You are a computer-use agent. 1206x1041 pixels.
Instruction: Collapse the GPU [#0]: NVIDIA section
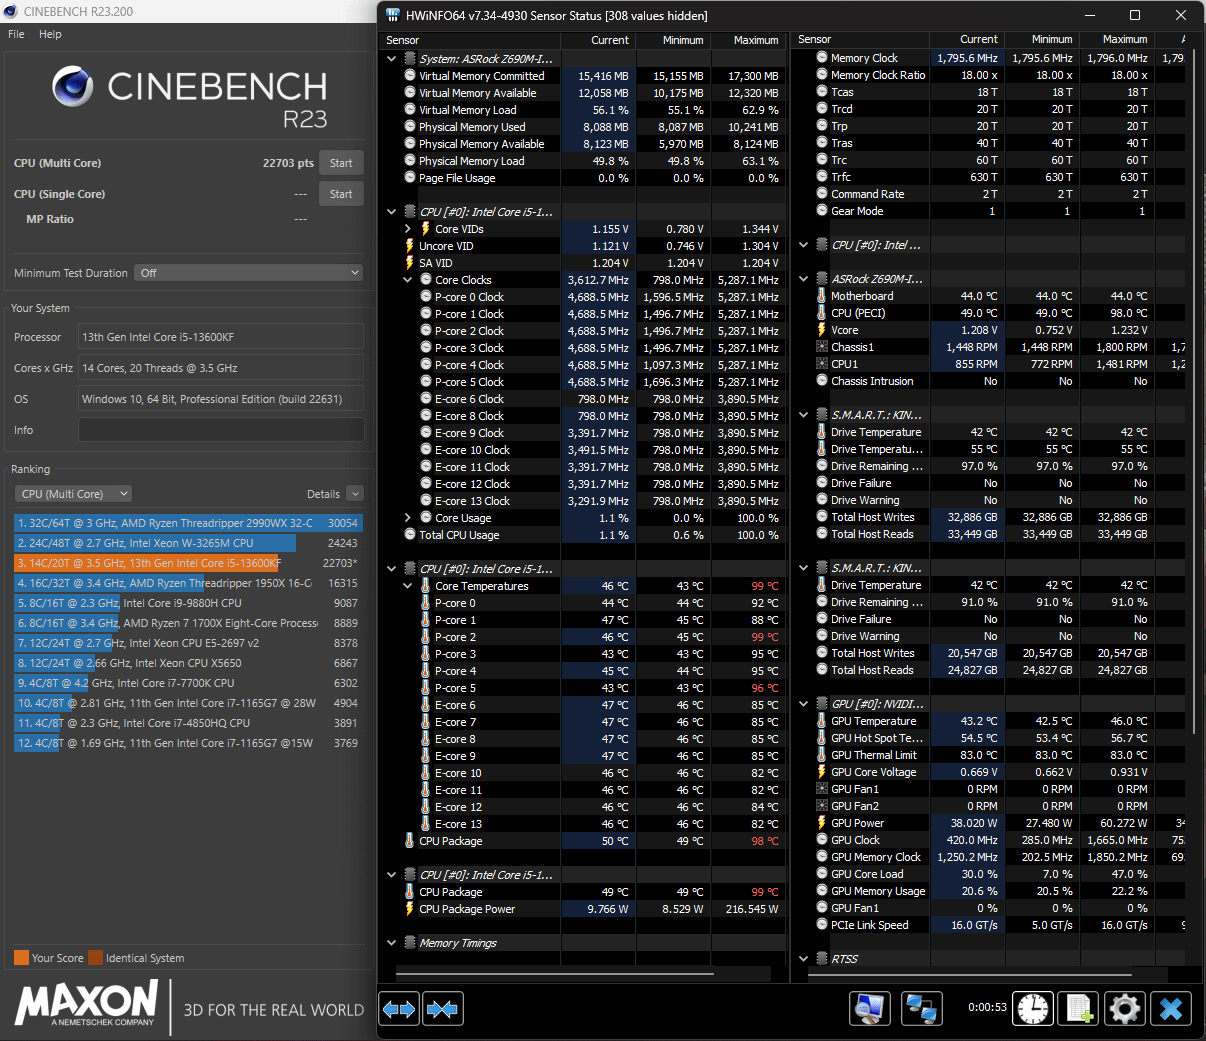point(804,704)
